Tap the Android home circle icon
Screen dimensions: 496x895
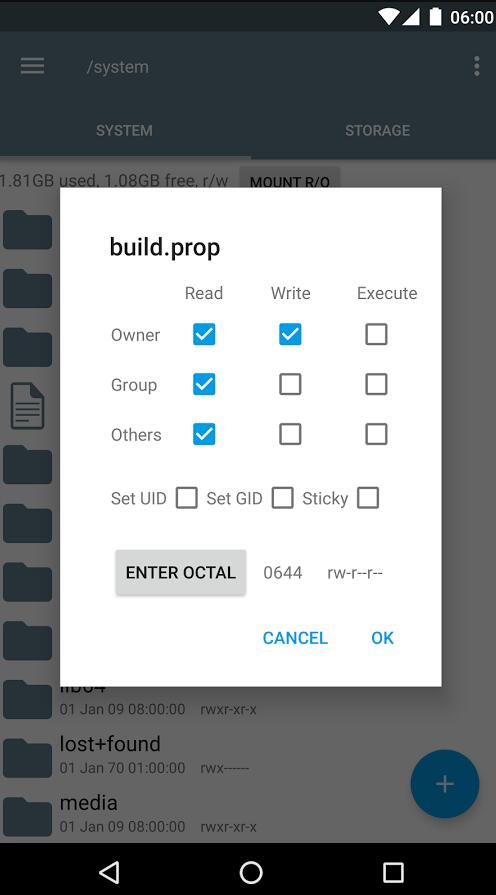251,872
